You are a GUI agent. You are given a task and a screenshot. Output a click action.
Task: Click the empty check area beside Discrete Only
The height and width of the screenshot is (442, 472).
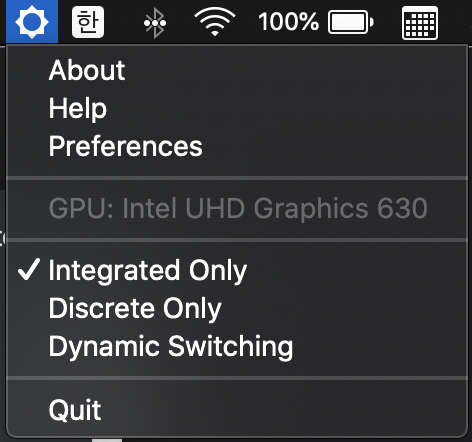point(29,308)
